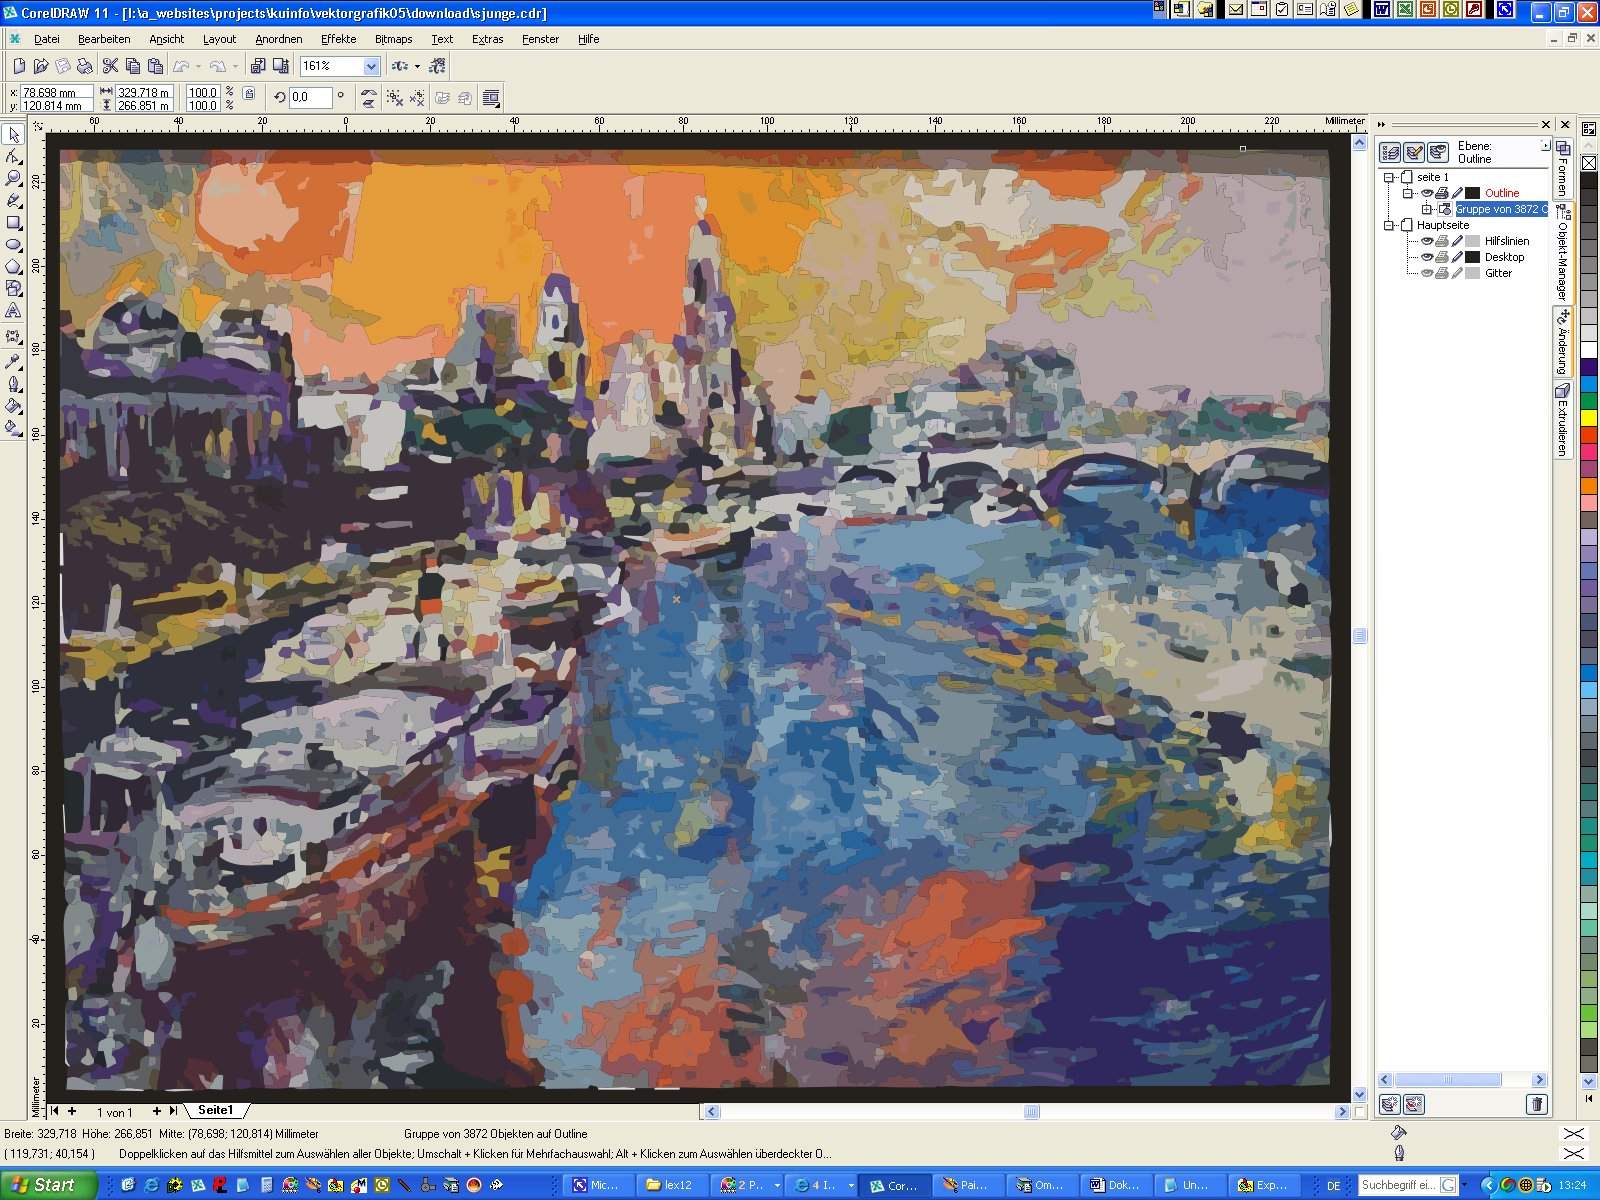This screenshot has width=1600, height=1200.
Task: Select the Basic Shapes tool
Action: 14,288
